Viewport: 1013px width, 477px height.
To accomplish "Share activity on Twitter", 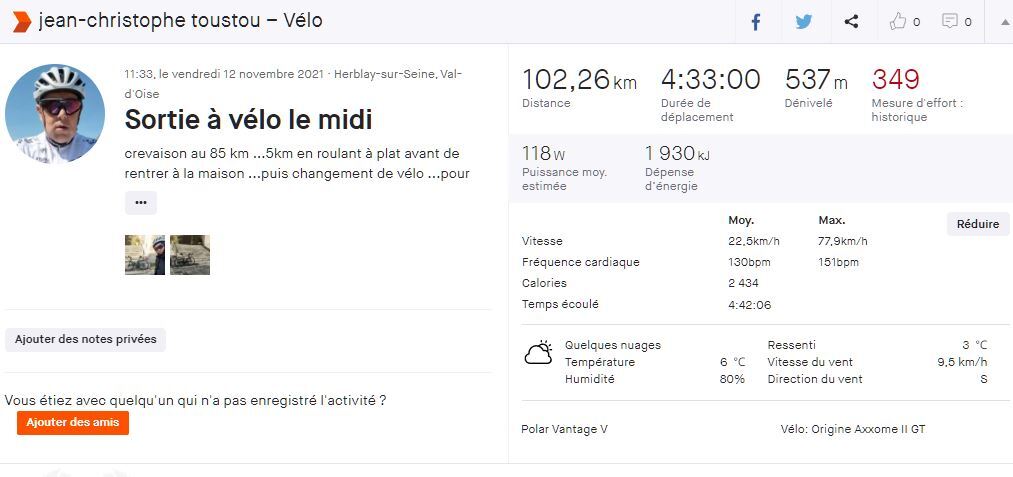I will pyautogui.click(x=804, y=22).
